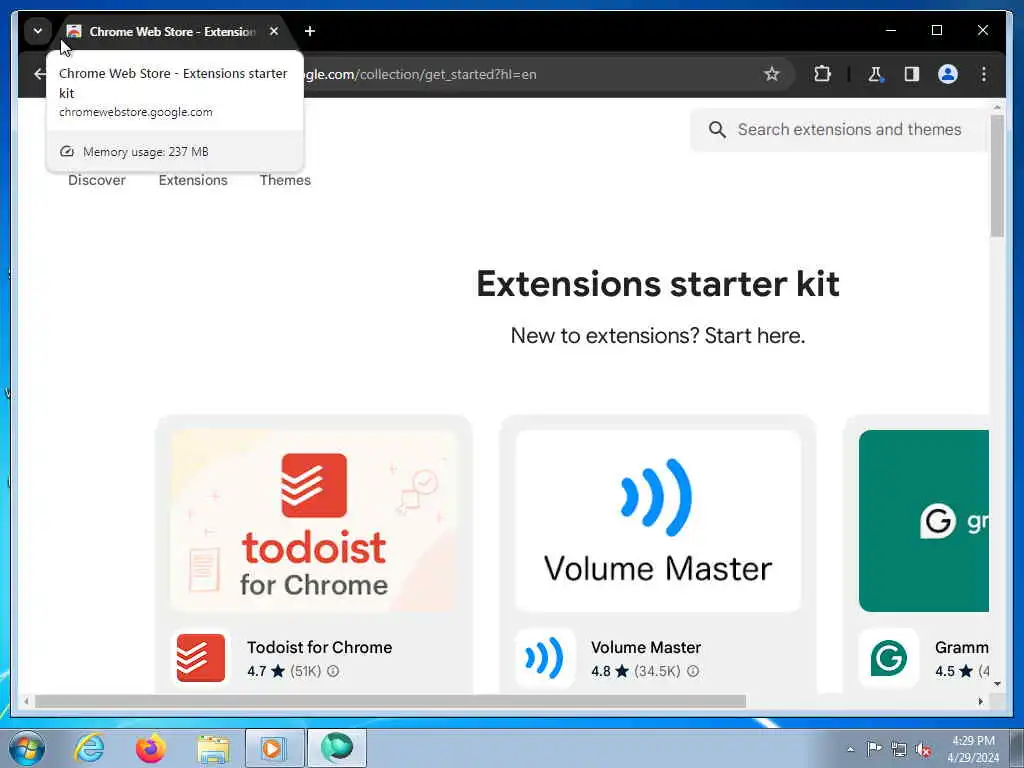This screenshot has width=1024, height=768.
Task: Open Windows Explorer folder in taskbar
Action: pos(213,749)
